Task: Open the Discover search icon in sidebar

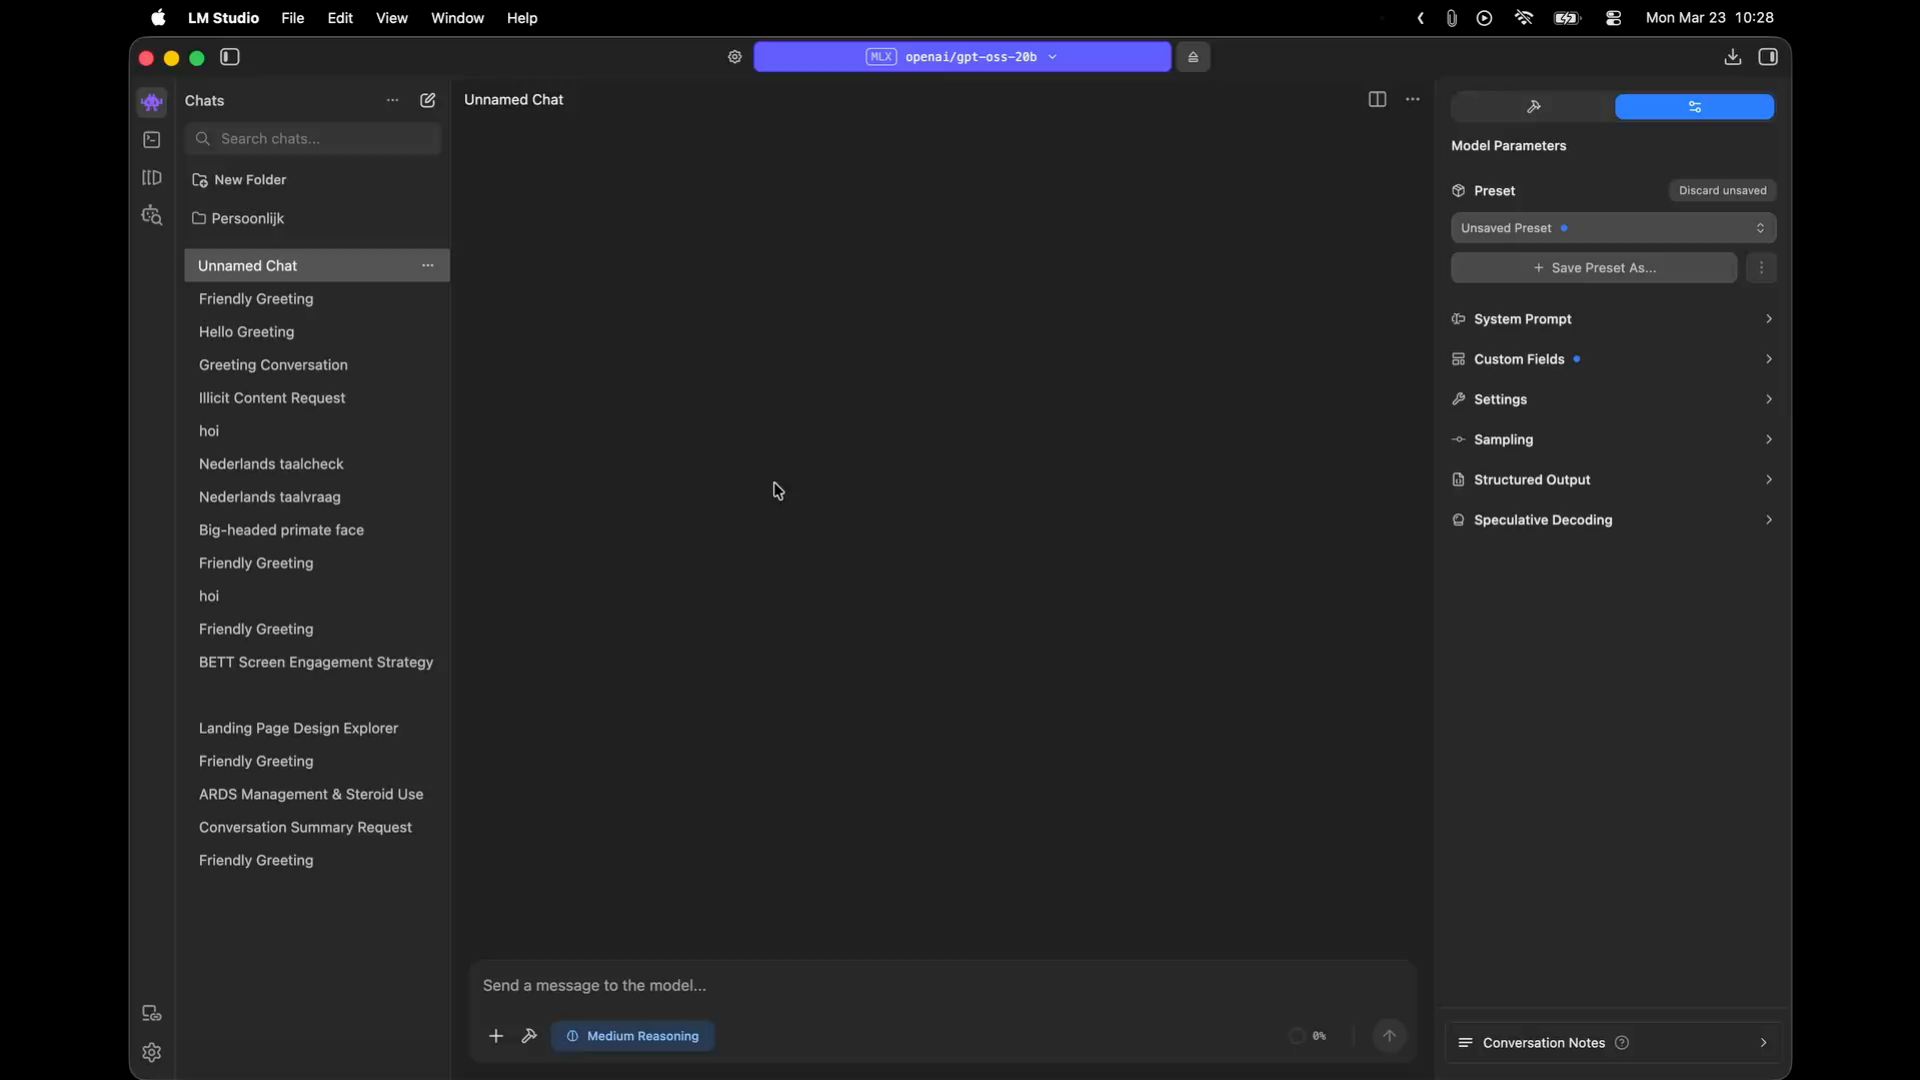Action: 152,216
